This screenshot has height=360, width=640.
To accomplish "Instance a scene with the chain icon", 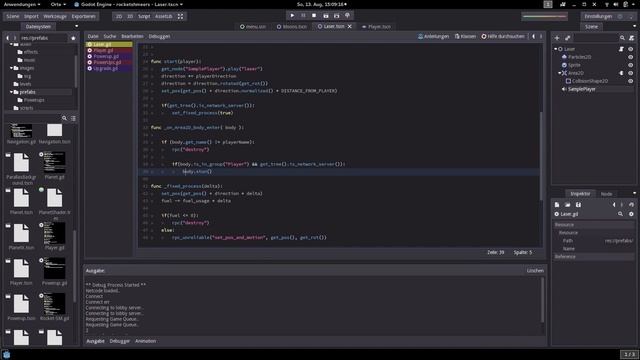I will [567, 38].
